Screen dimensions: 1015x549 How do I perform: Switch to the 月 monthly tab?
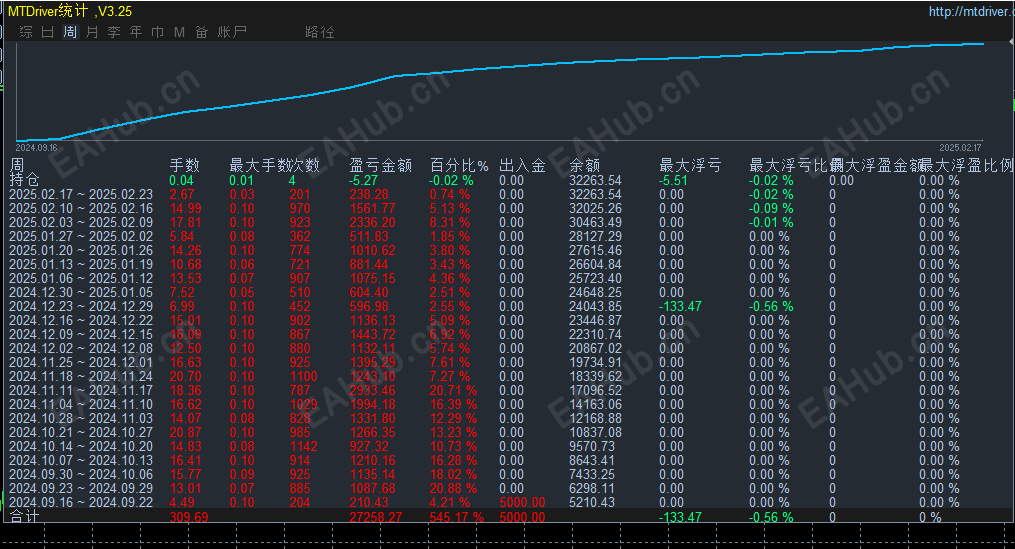click(92, 32)
